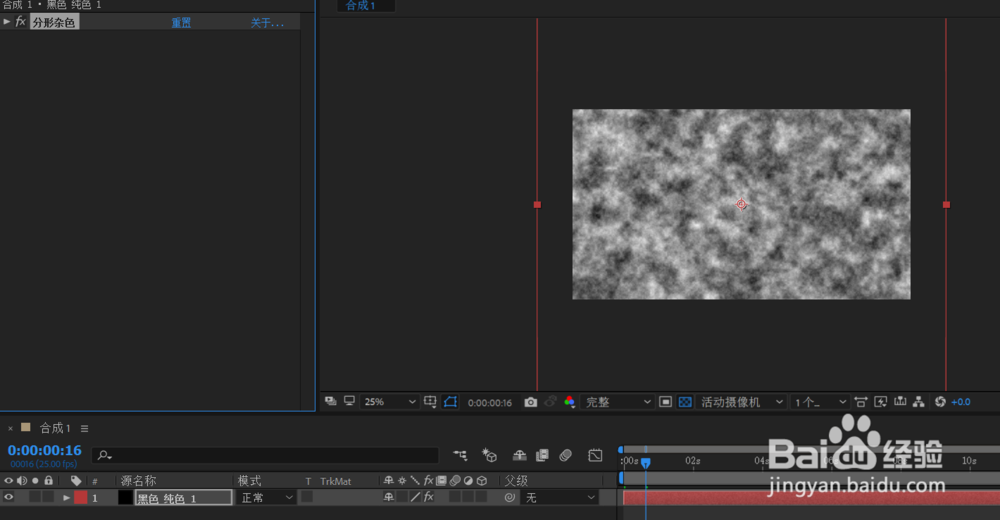Click the 02s mark on the time ruler
The image size is (1000, 520).
pos(693,461)
